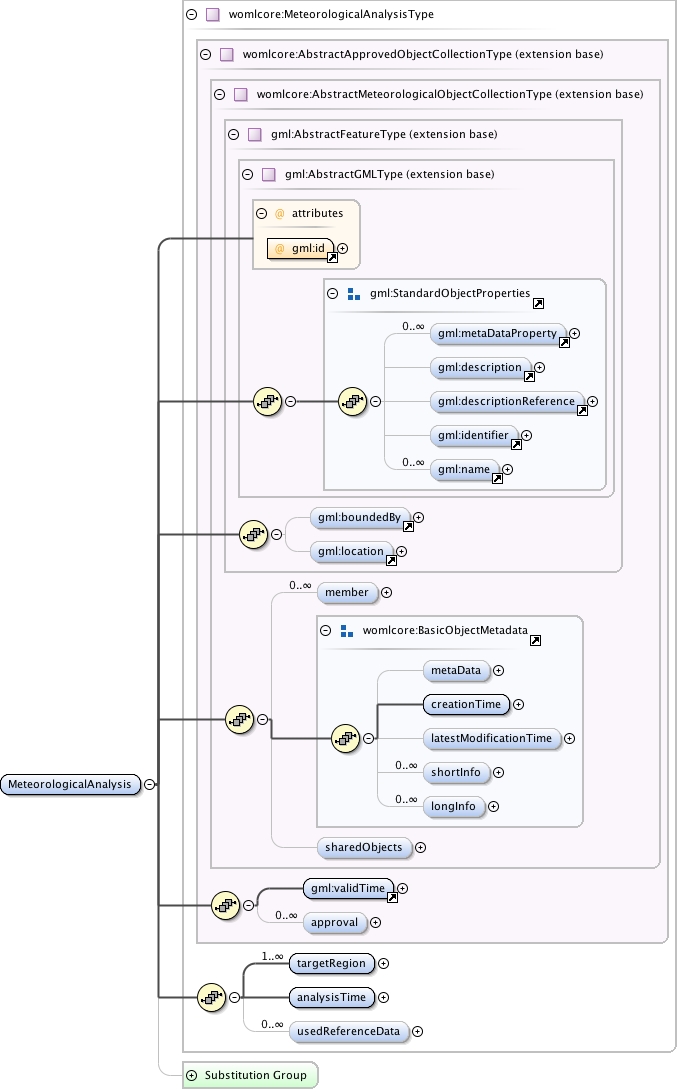The width and height of the screenshot is (678, 1092).
Task: Click the type icon beside AbstractMeteorologicalObjectCollectionType
Action: tap(241, 94)
